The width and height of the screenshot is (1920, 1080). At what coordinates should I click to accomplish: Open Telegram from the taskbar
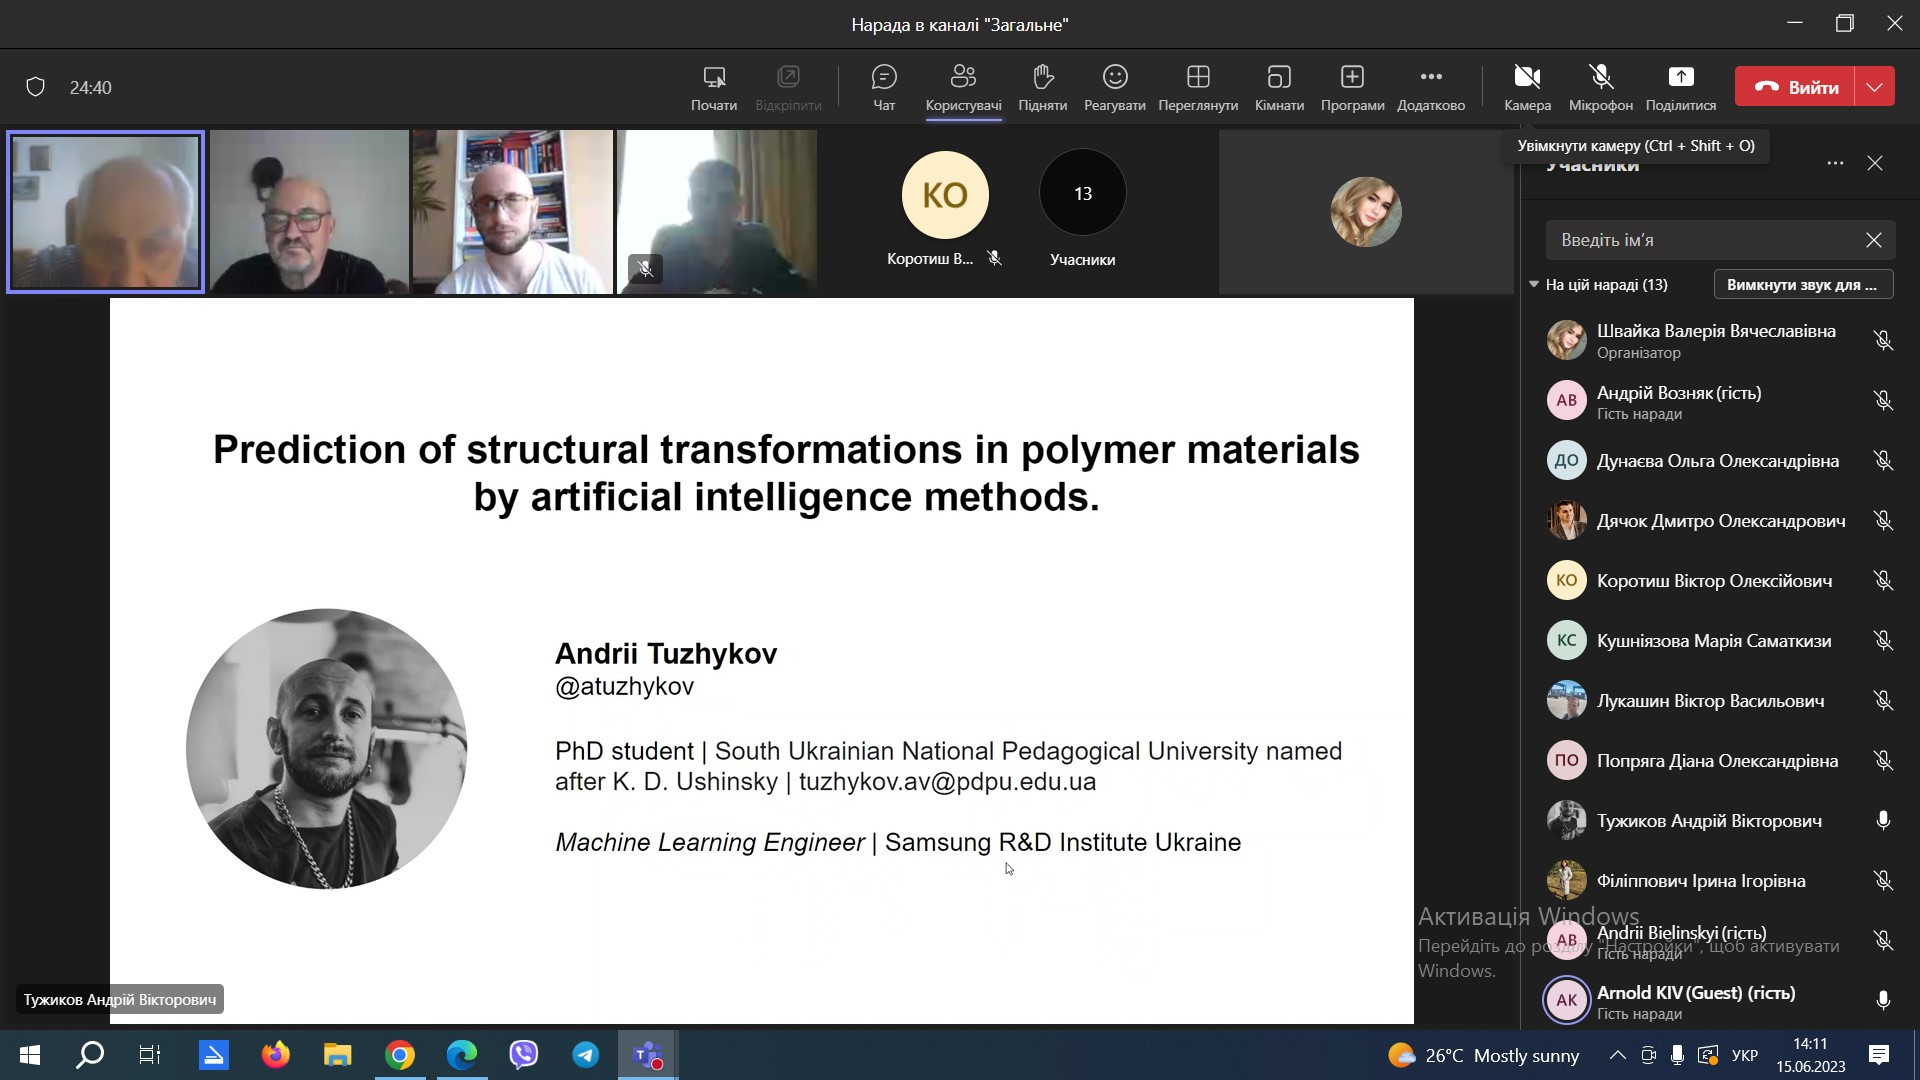click(586, 1055)
